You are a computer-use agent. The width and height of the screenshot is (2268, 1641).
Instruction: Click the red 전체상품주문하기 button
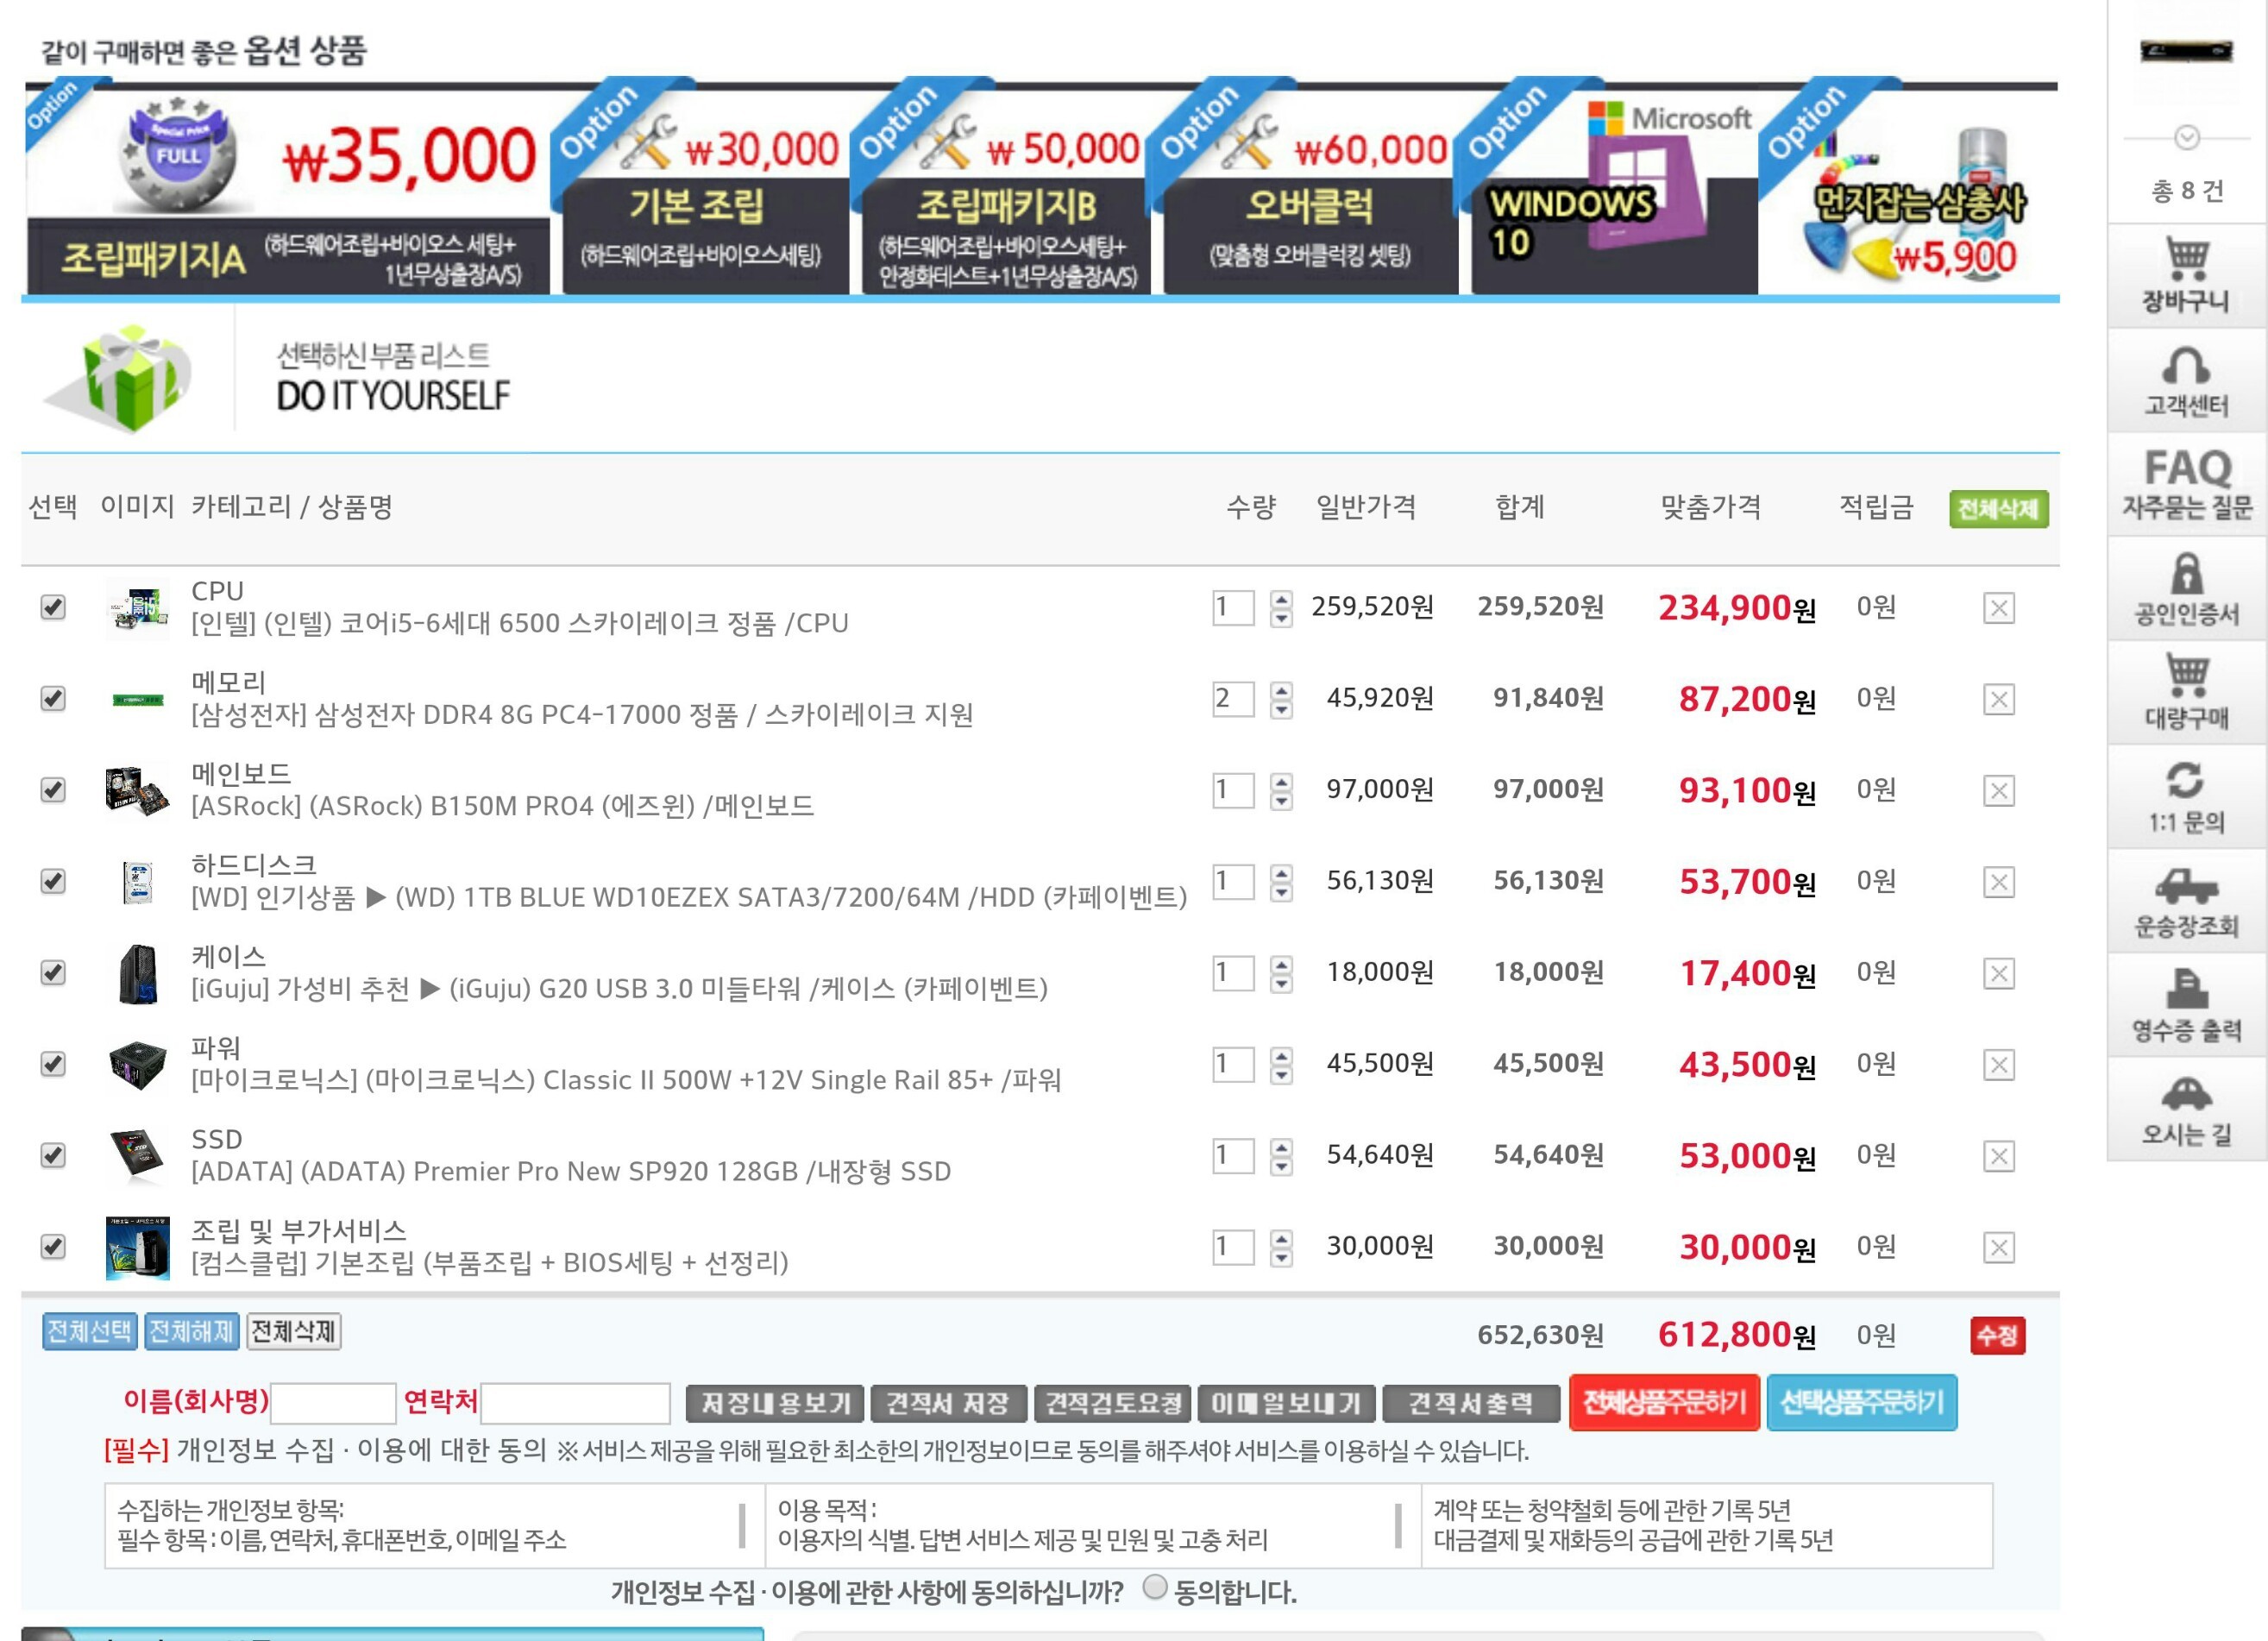(1663, 1402)
